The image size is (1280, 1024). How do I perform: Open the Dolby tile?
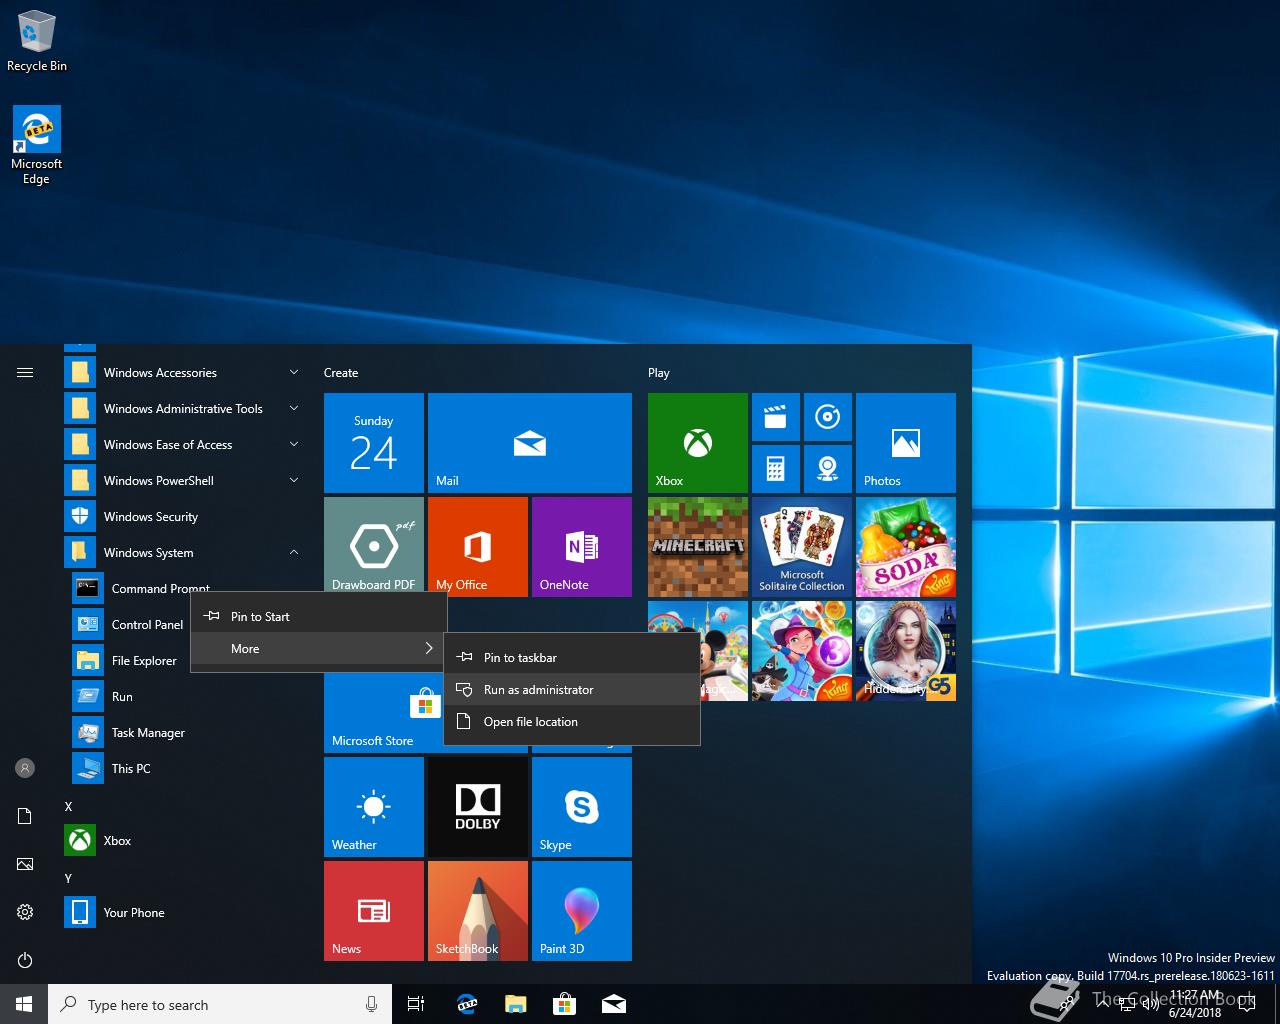point(478,807)
